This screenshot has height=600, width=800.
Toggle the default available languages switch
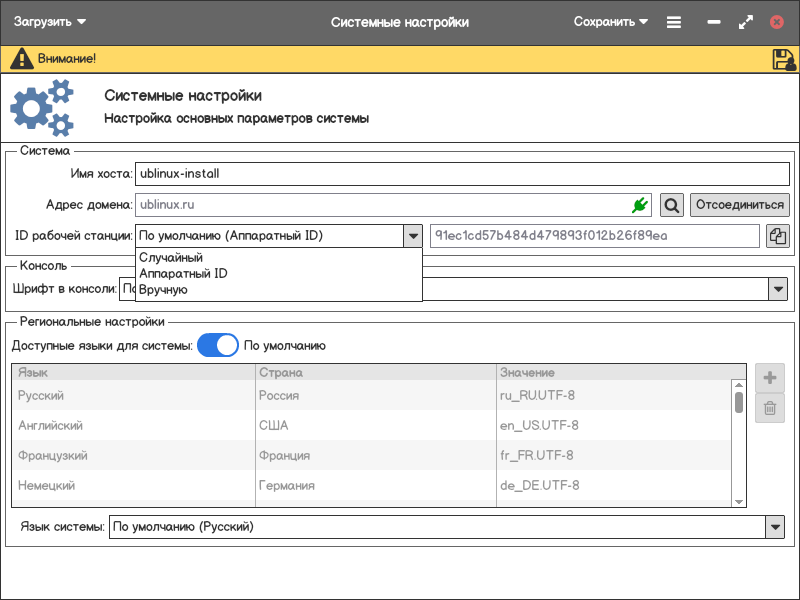point(218,345)
